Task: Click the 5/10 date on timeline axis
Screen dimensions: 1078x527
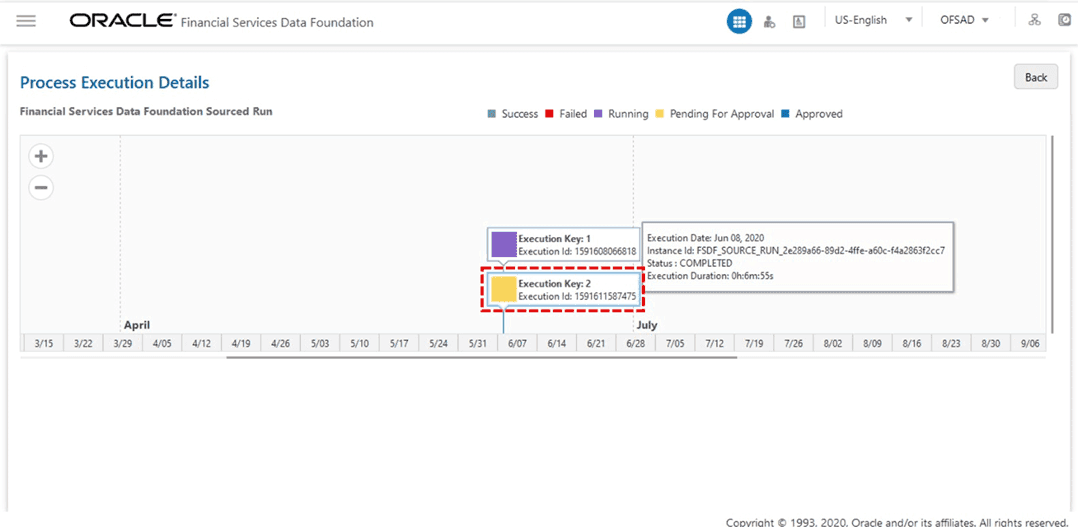Action: click(360, 343)
